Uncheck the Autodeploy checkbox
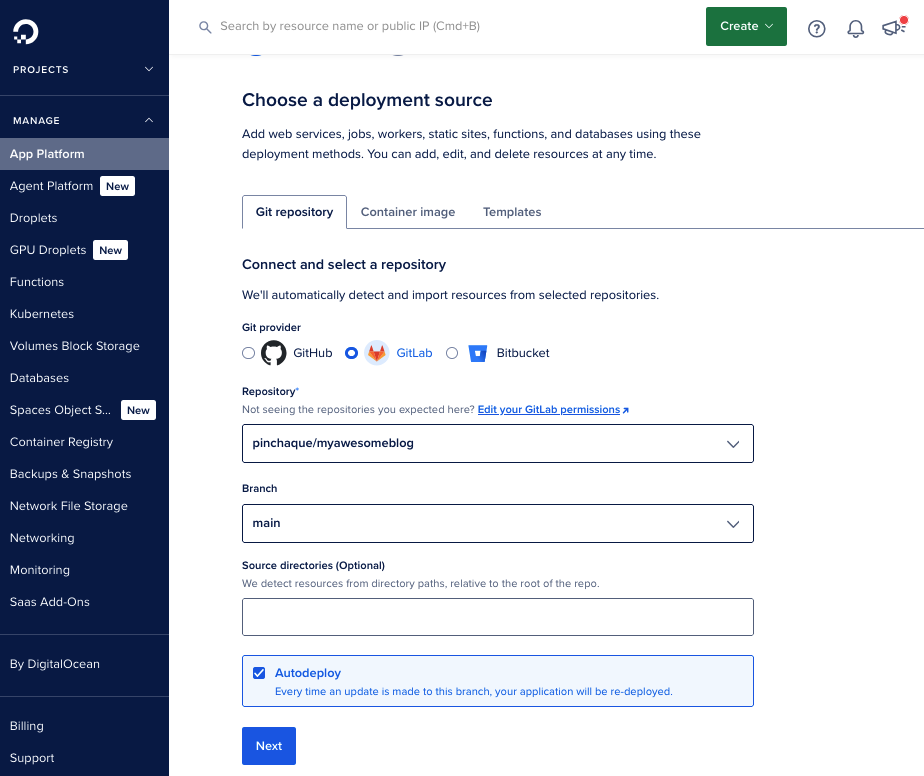The height and width of the screenshot is (776, 924). pyautogui.click(x=259, y=673)
